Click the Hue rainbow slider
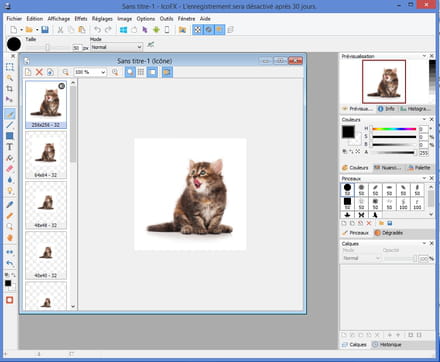This screenshot has width=440, height=362. pyautogui.click(x=394, y=129)
